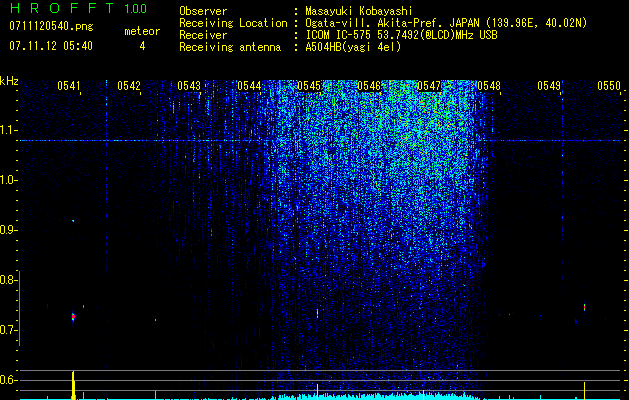Click the meteor echo near 0545 at 0.73 kHz
This screenshot has height=400, width=629.
[x=317, y=313]
